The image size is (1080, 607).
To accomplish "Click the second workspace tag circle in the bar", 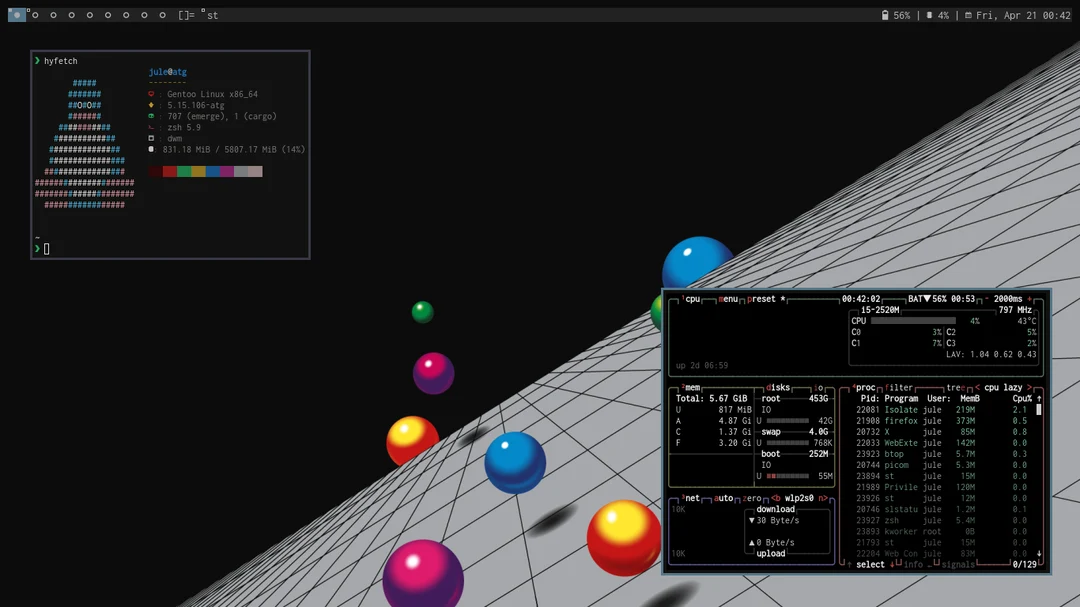I will click(x=34, y=15).
